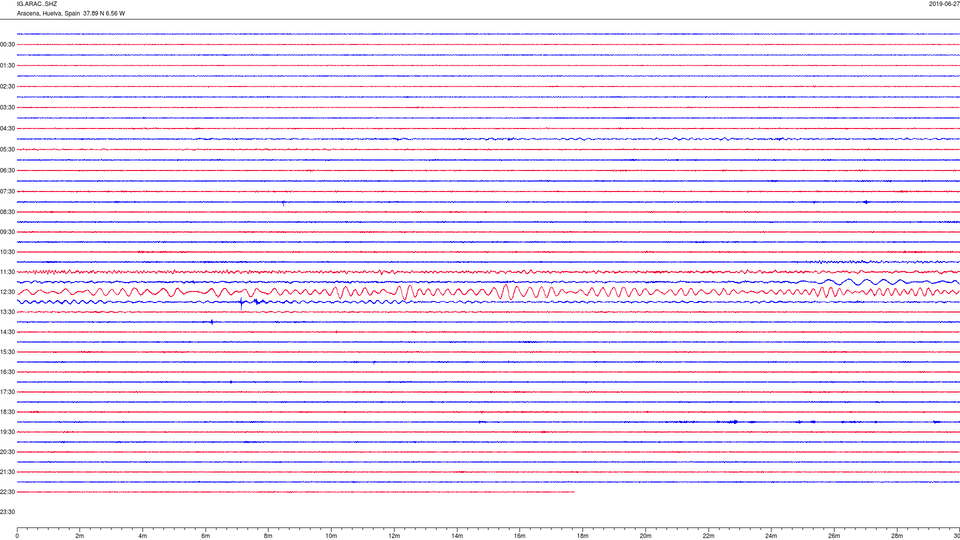The height and width of the screenshot is (540, 960).
Task: Select the 15:30 time label
Action: pos(7,352)
